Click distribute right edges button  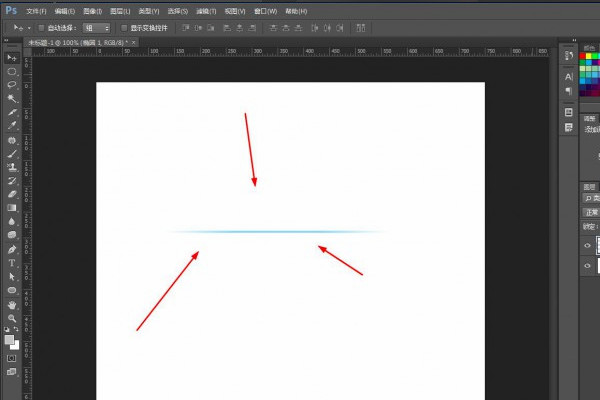point(340,28)
